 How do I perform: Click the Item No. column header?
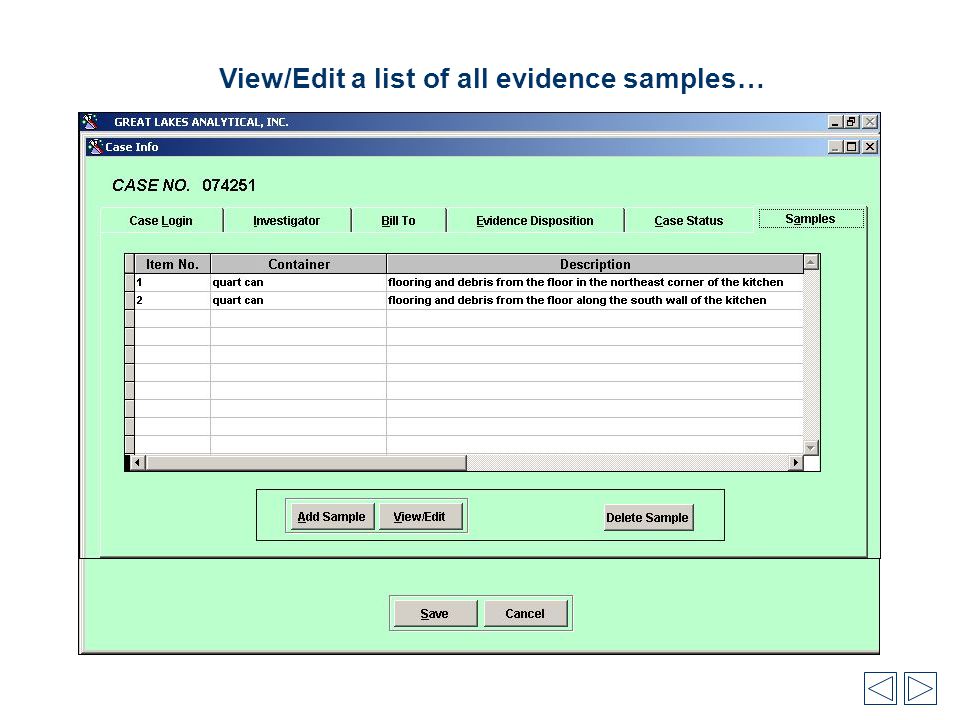coord(173,264)
